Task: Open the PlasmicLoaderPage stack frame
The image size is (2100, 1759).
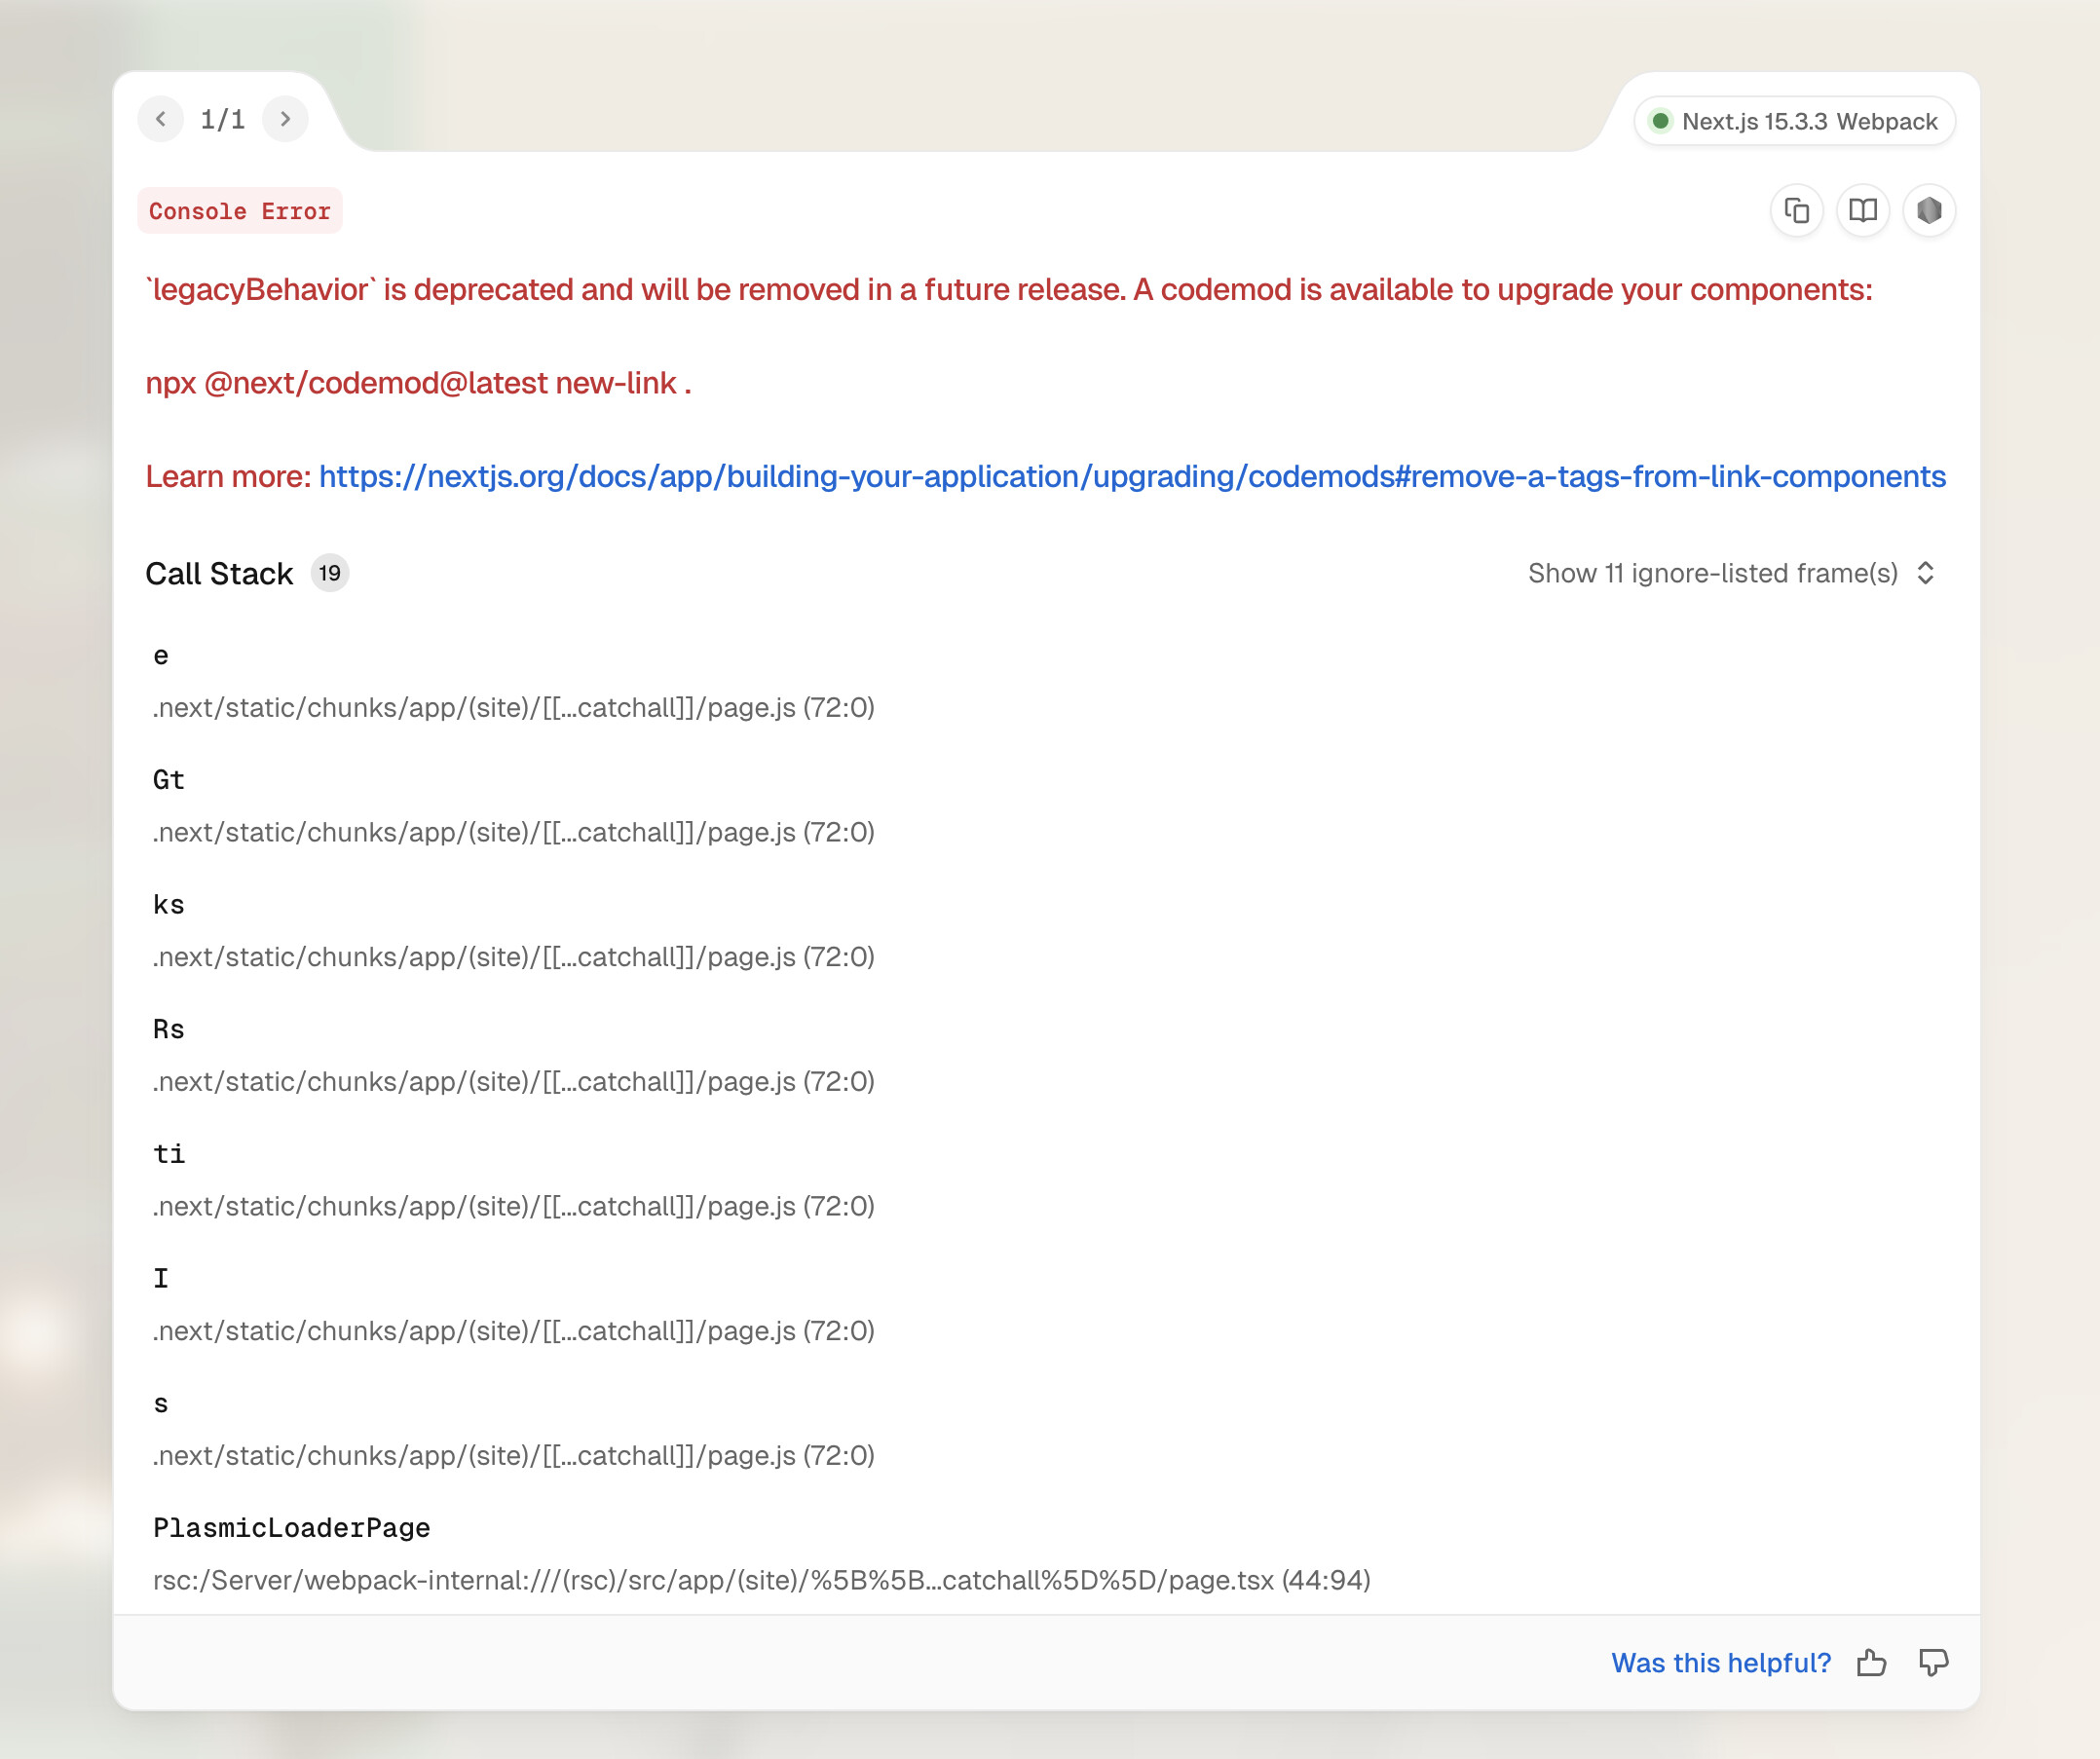Action: [x=291, y=1527]
